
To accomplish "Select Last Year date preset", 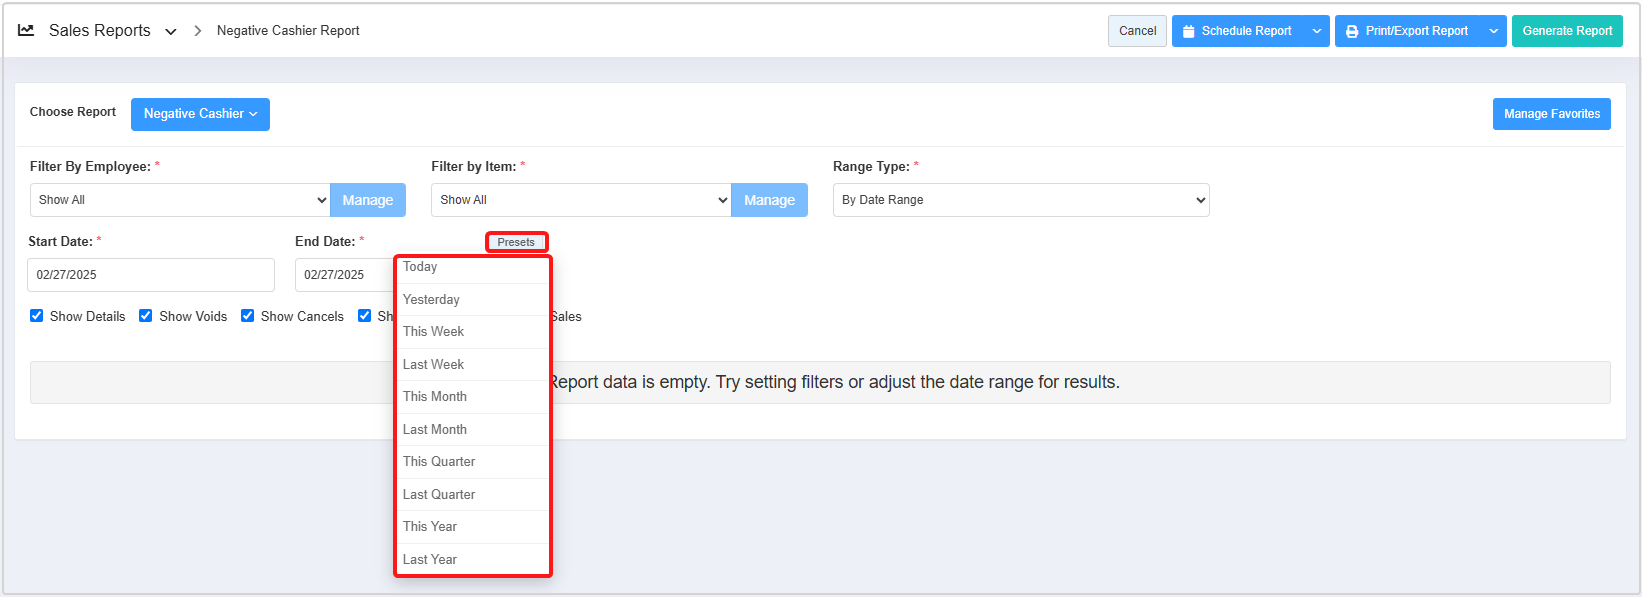I will [430, 560].
